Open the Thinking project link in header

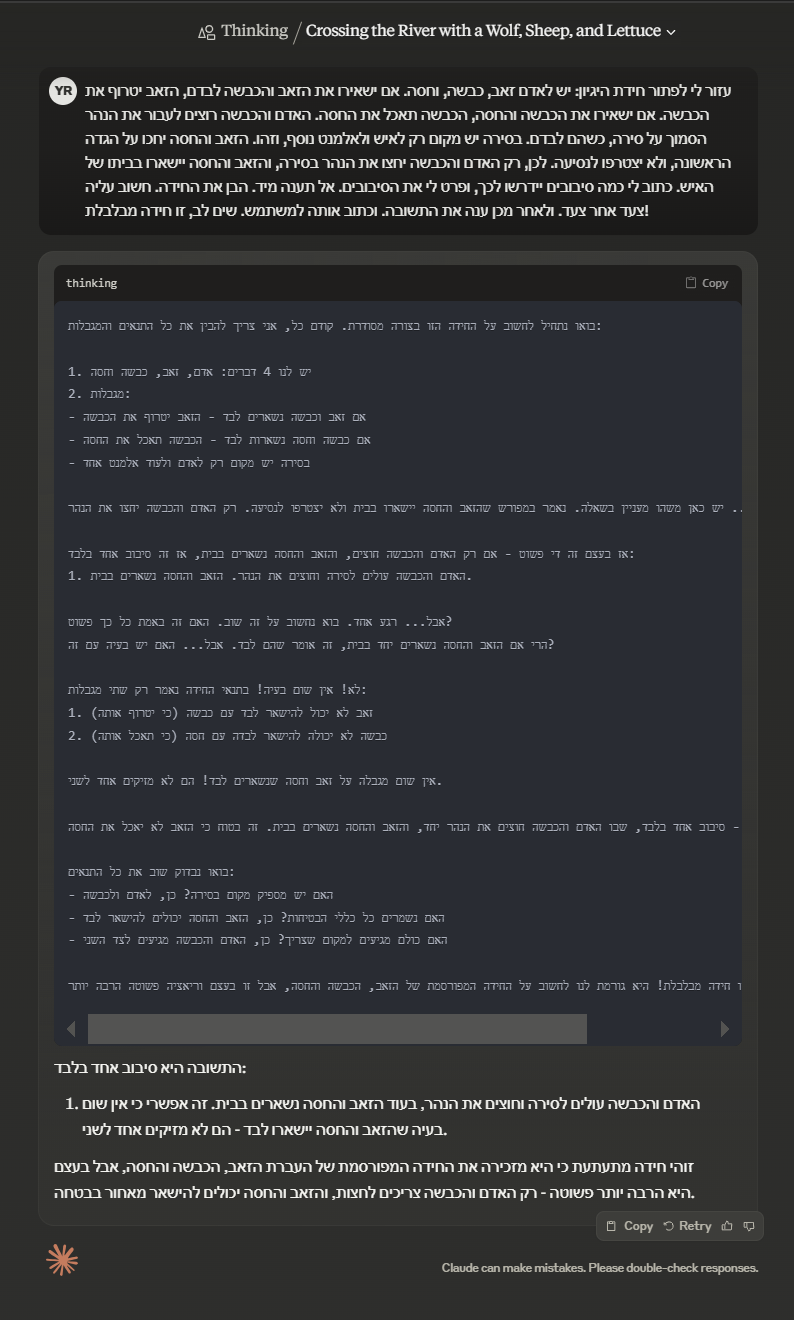(254, 31)
